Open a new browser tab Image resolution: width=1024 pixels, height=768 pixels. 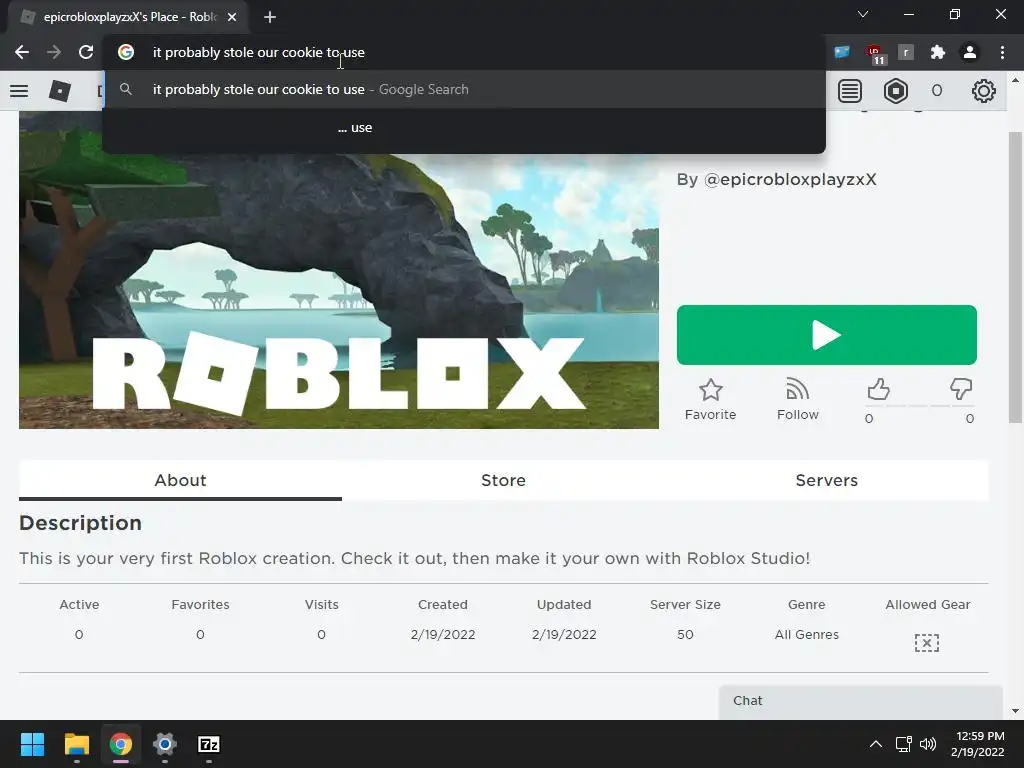270,17
